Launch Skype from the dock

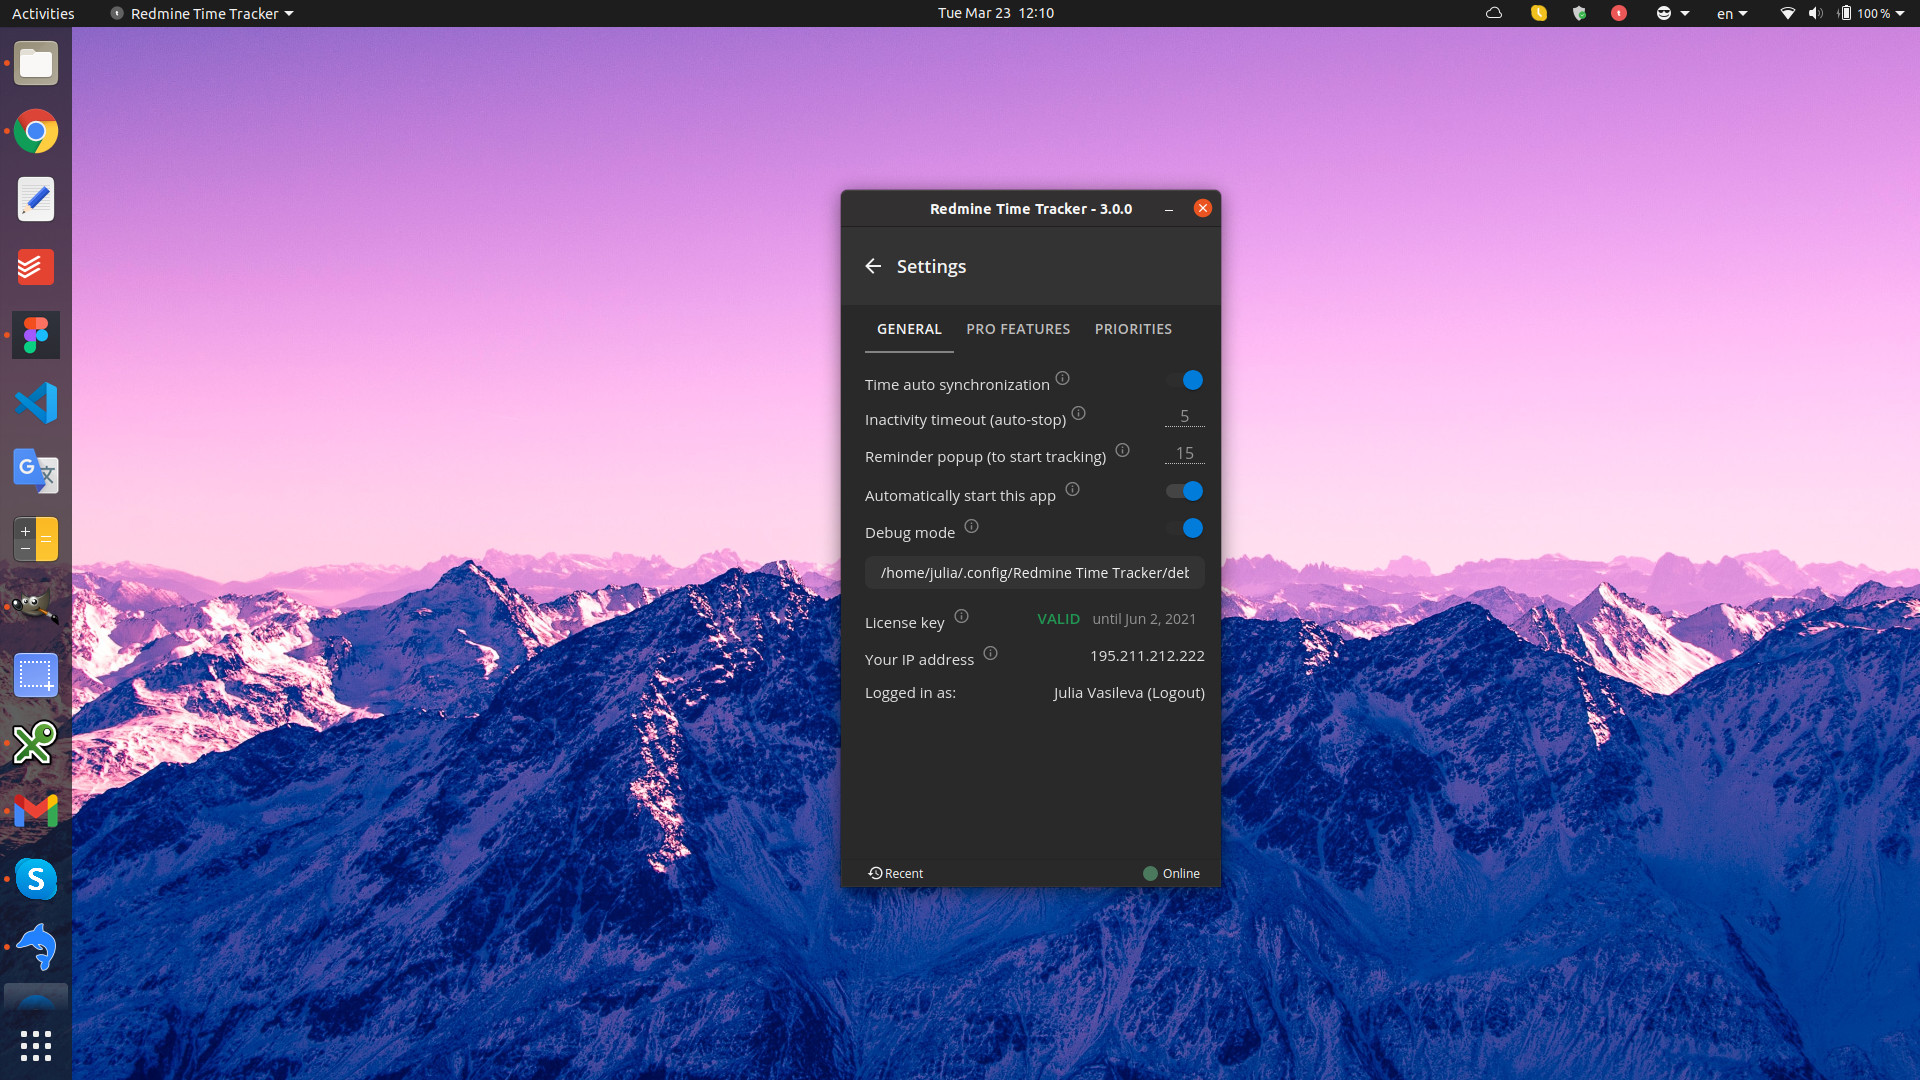coord(36,880)
